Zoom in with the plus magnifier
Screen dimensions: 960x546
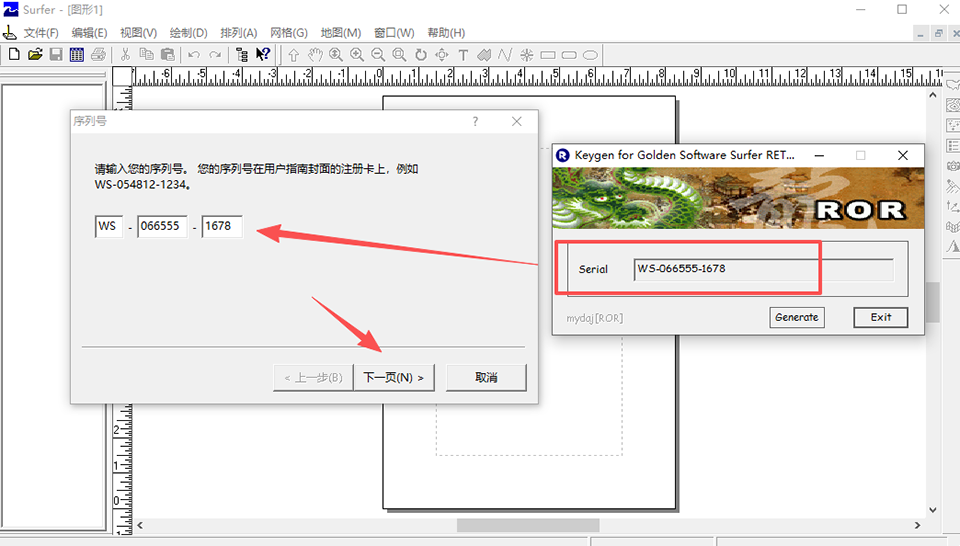tap(357, 55)
